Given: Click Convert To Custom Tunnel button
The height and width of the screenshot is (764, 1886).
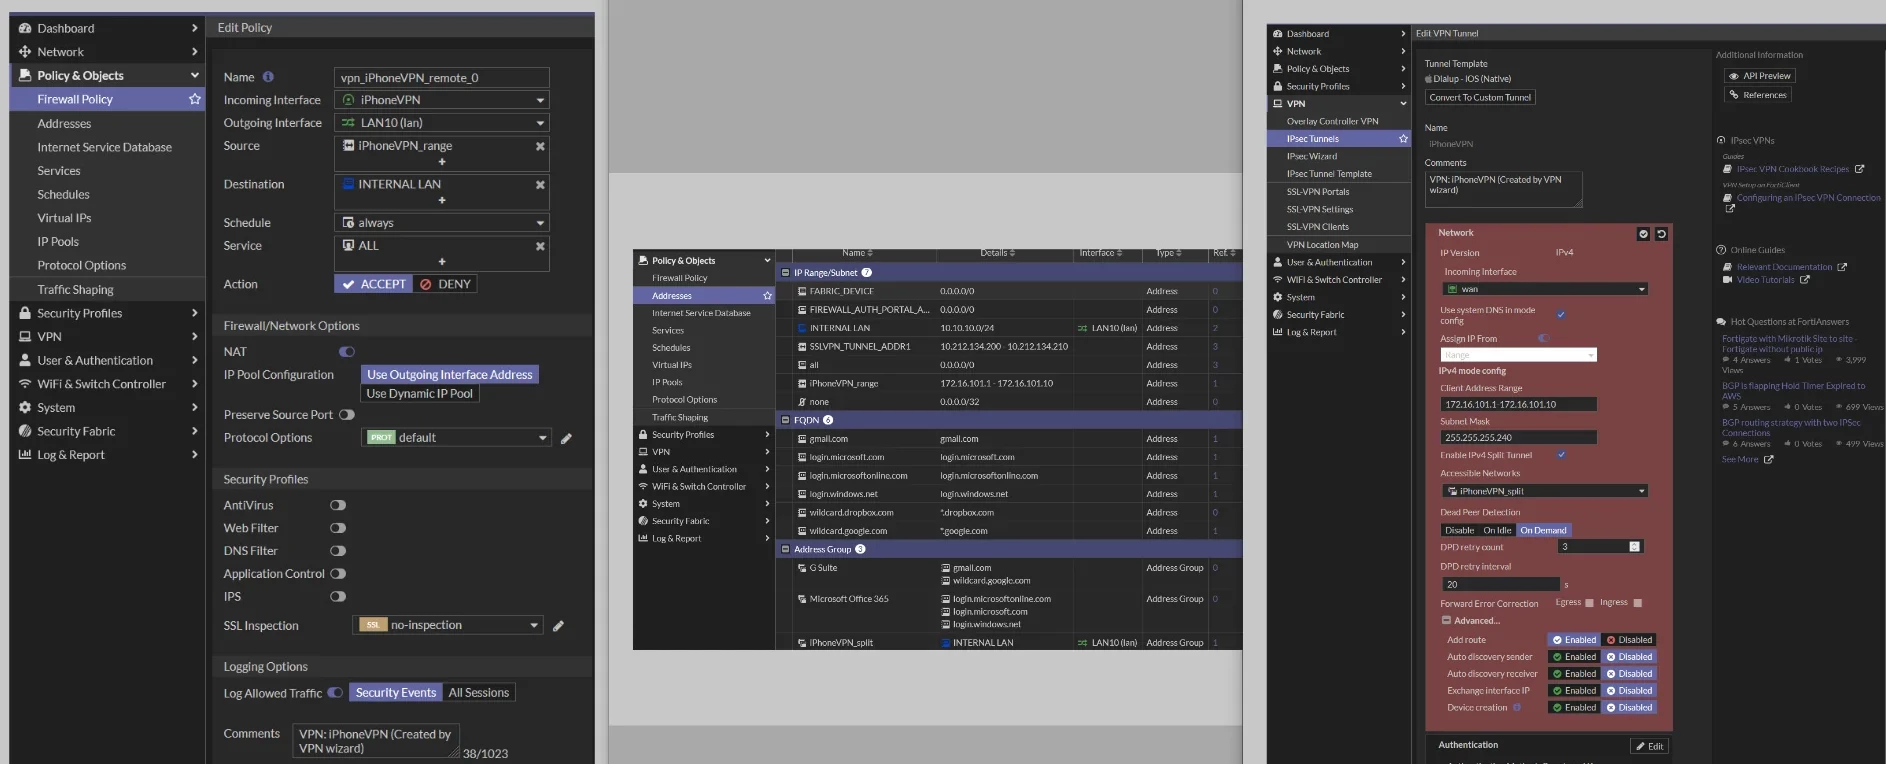Looking at the screenshot, I should [x=1480, y=98].
